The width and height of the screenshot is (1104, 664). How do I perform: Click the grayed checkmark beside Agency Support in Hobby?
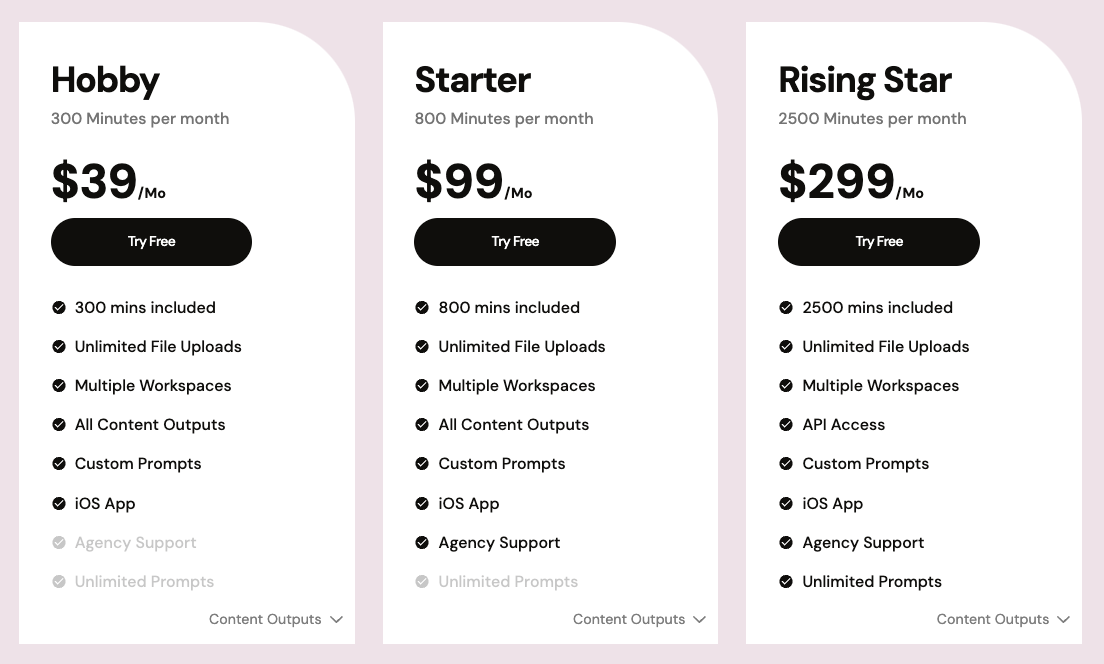point(59,543)
